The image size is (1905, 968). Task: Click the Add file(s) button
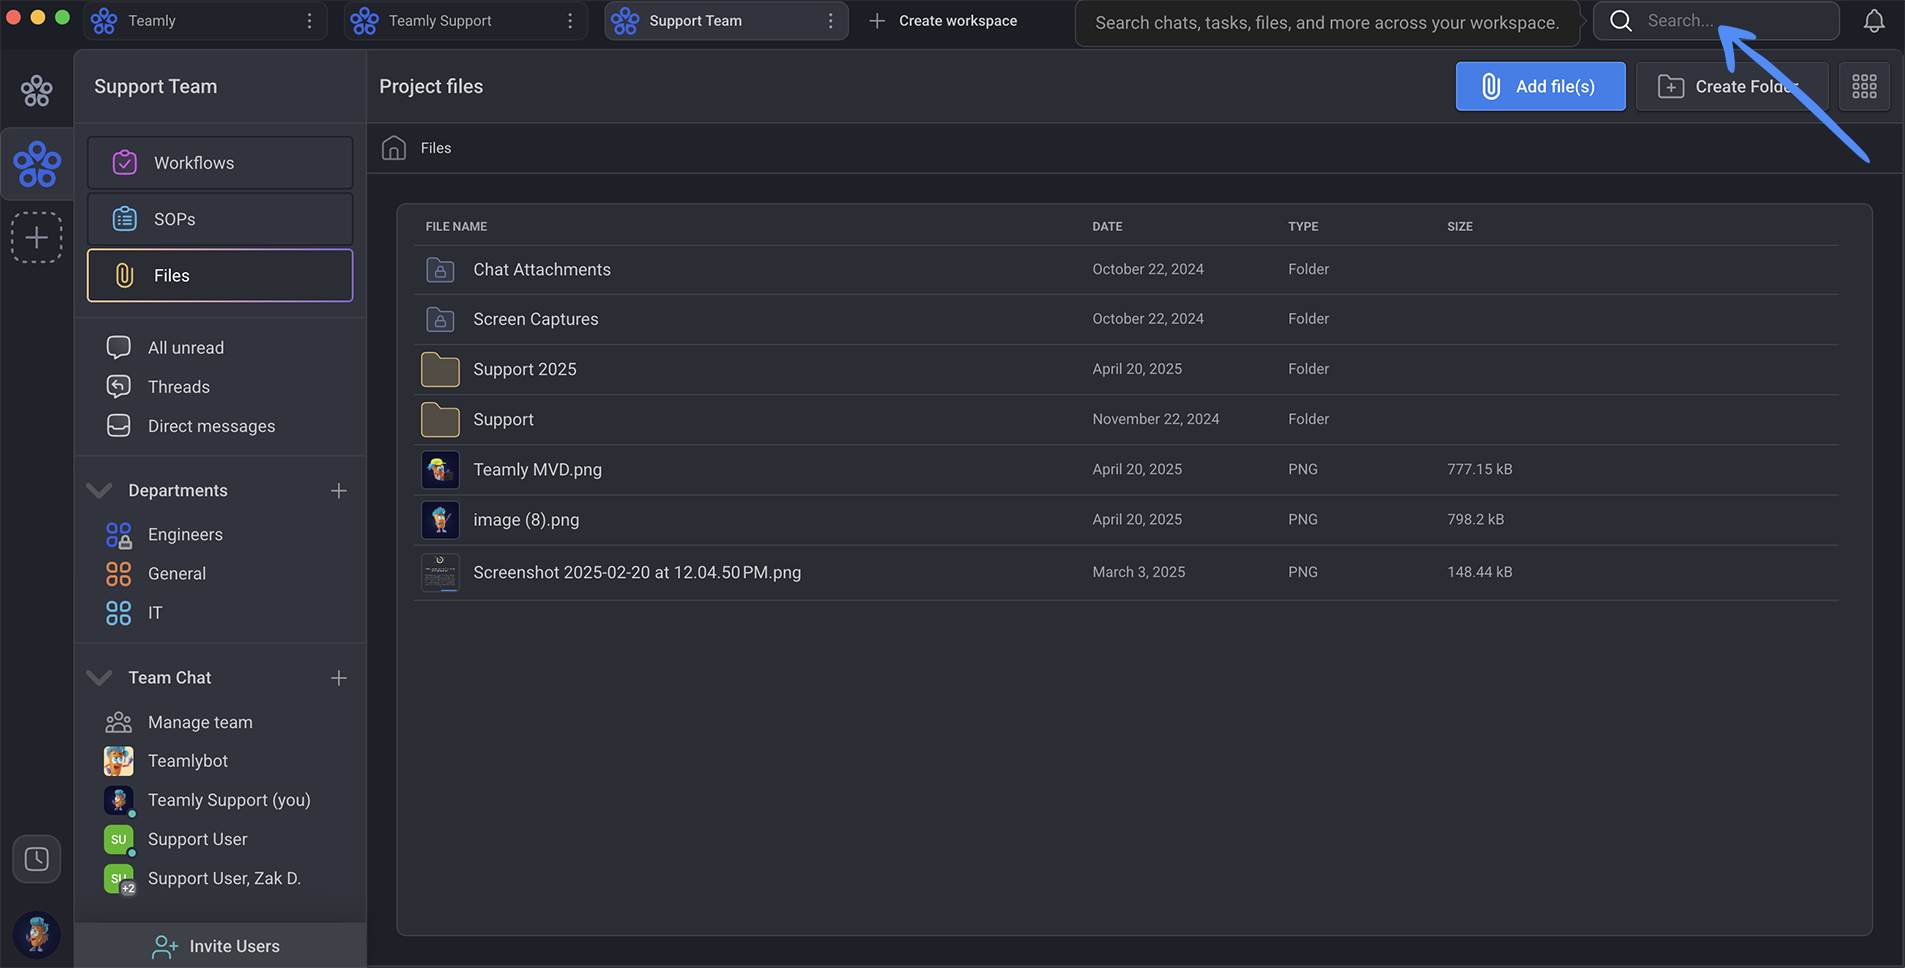[1540, 86]
